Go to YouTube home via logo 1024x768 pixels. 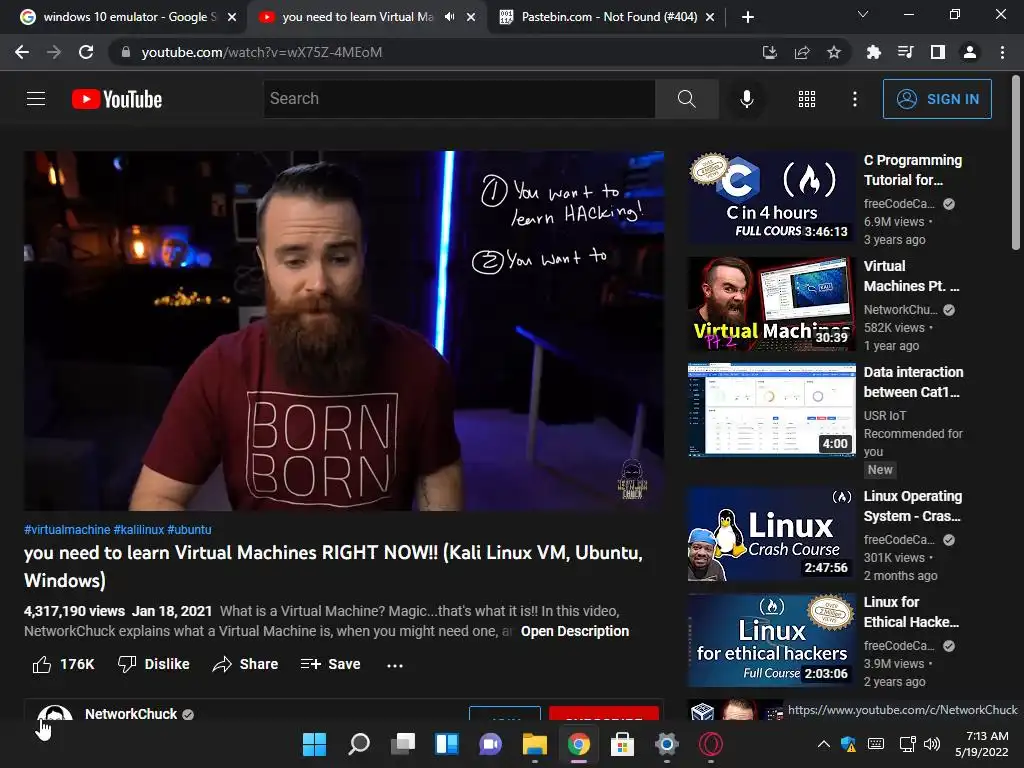coord(117,99)
